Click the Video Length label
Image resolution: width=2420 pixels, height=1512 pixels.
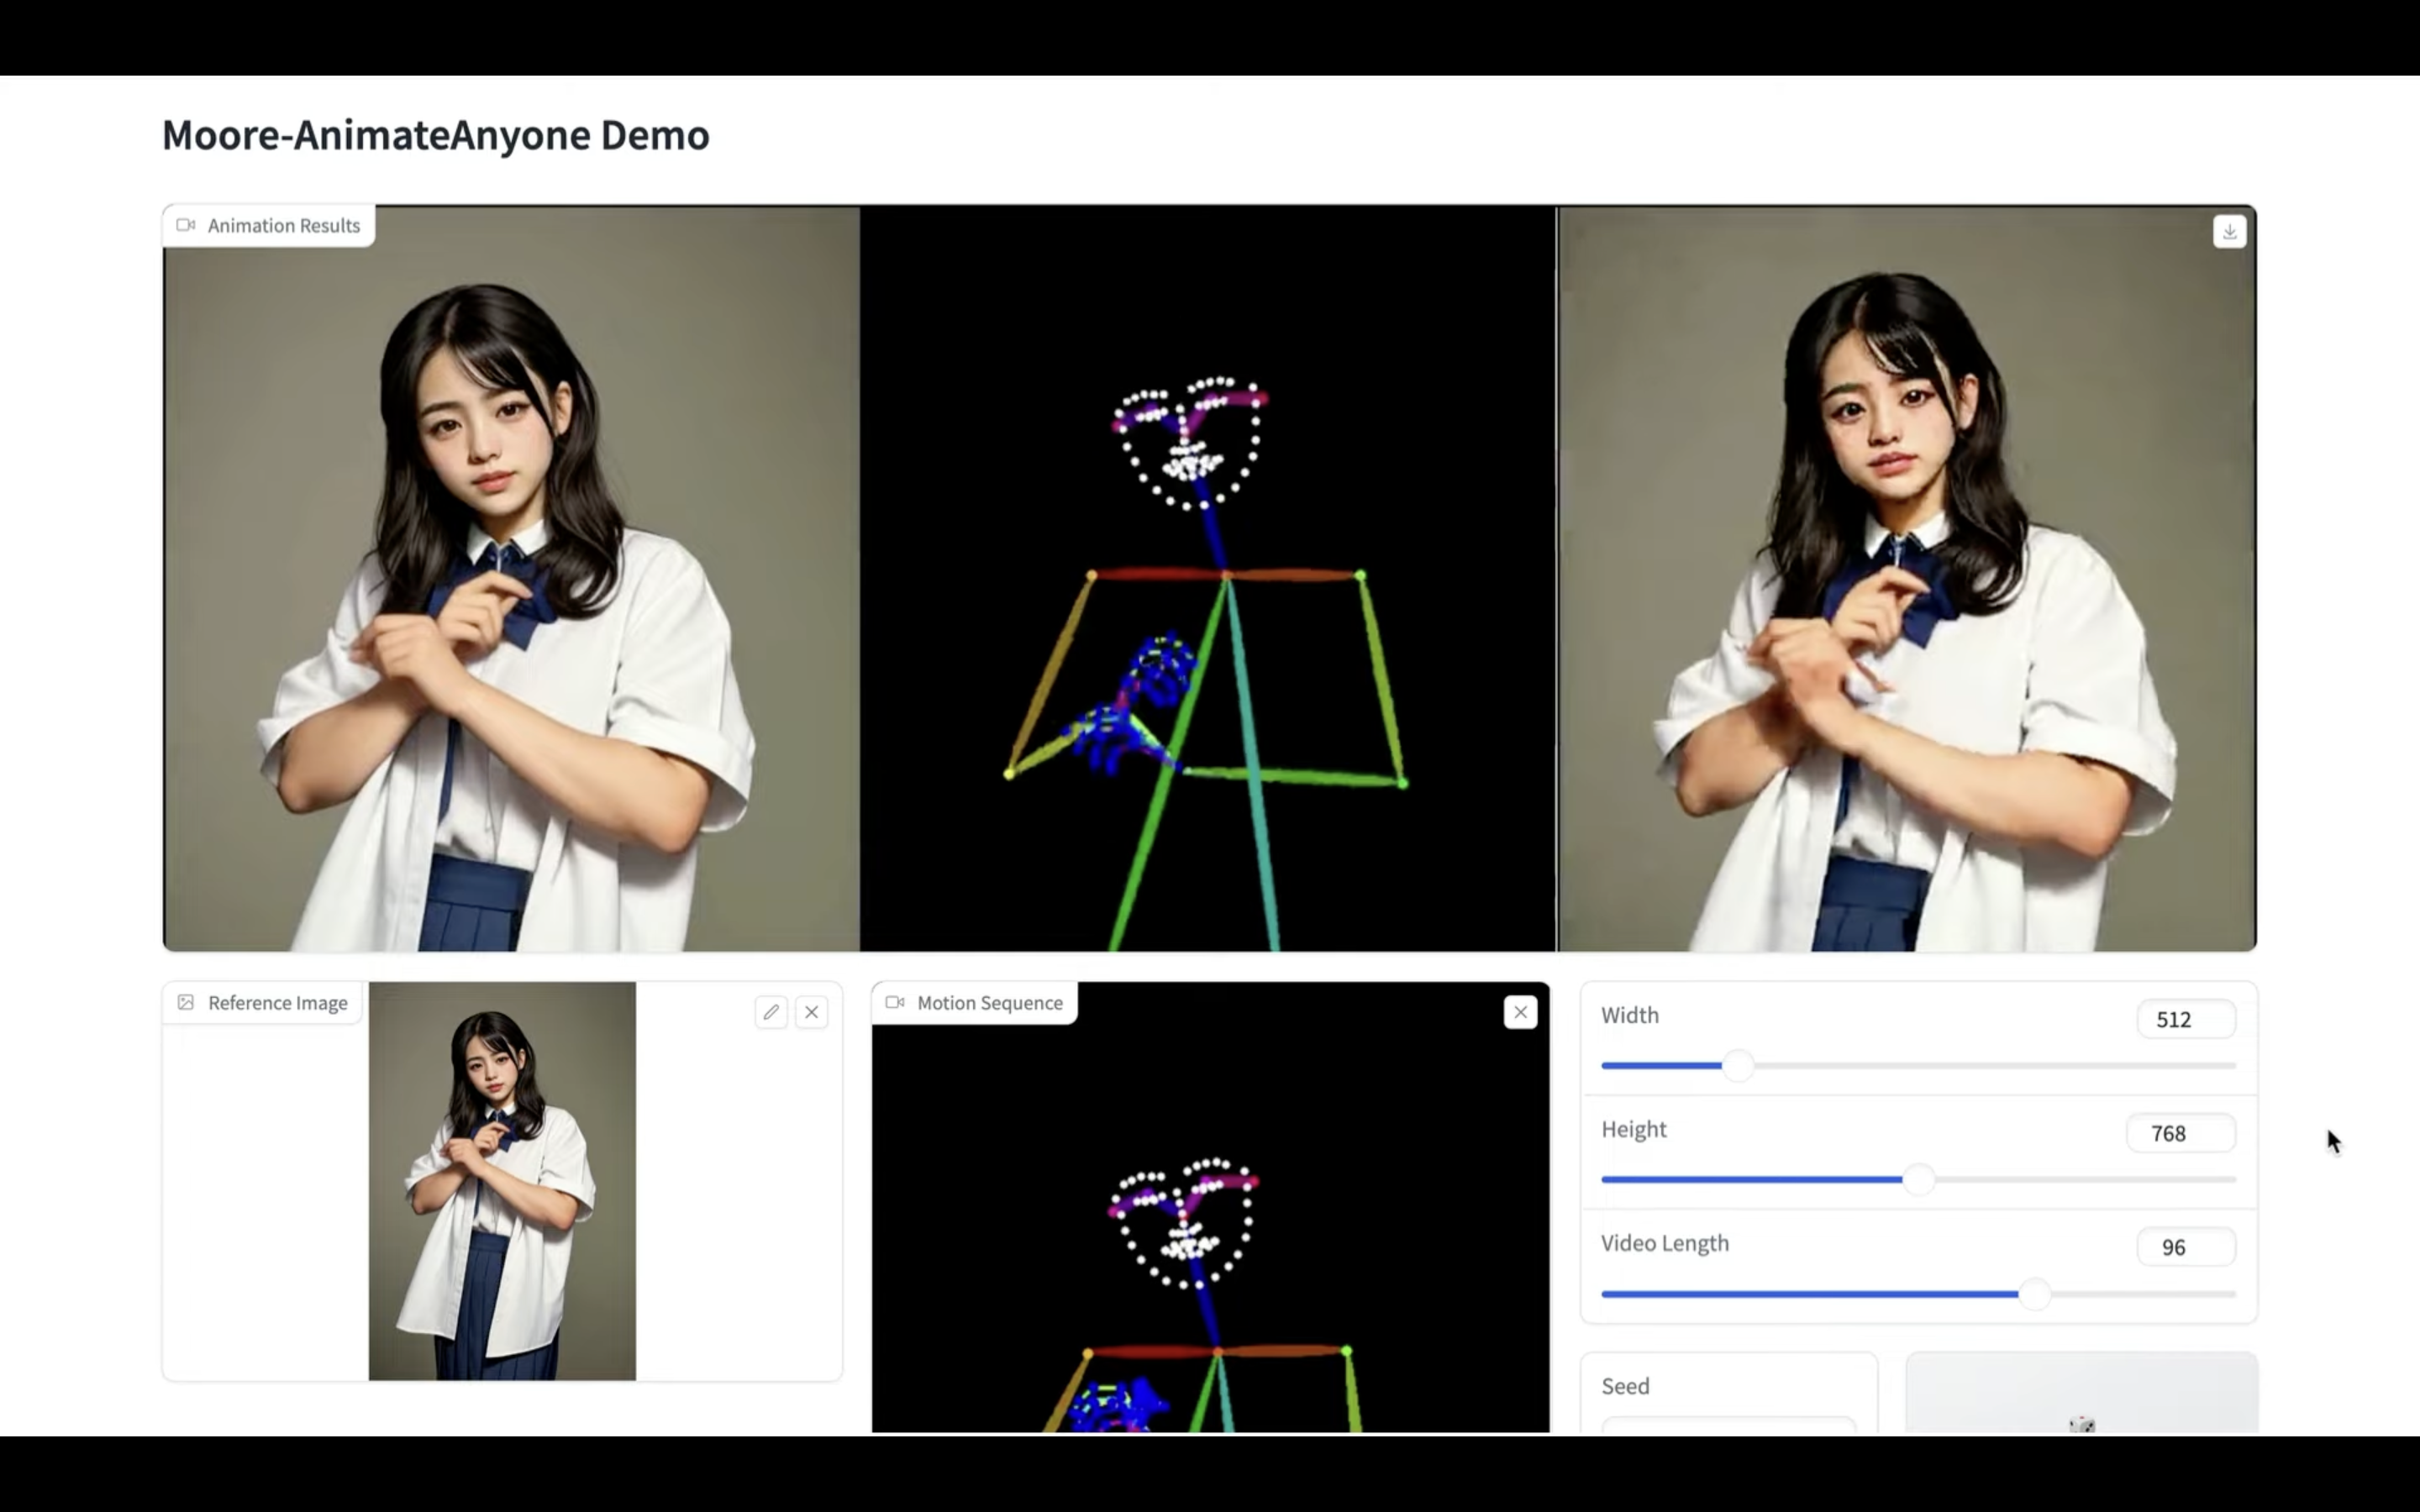(1665, 1243)
